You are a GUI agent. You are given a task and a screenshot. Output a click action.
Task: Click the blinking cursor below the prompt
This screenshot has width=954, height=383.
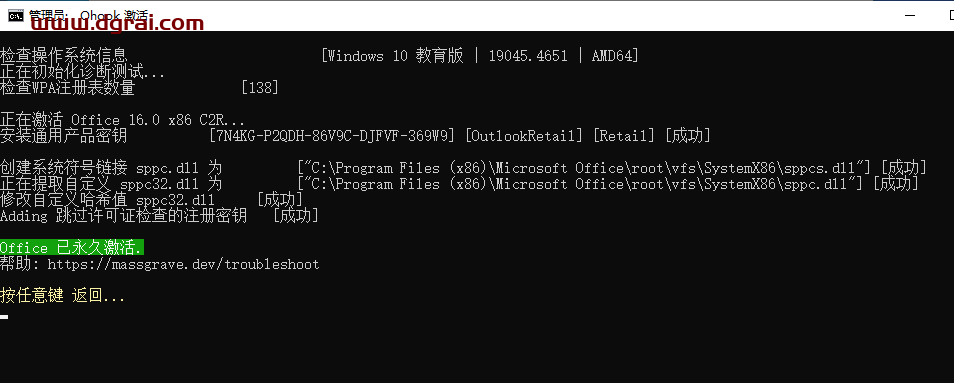pyautogui.click(x=4, y=316)
